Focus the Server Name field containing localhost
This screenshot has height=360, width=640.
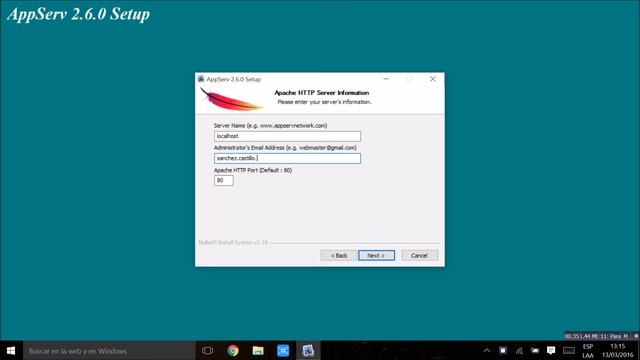287,136
